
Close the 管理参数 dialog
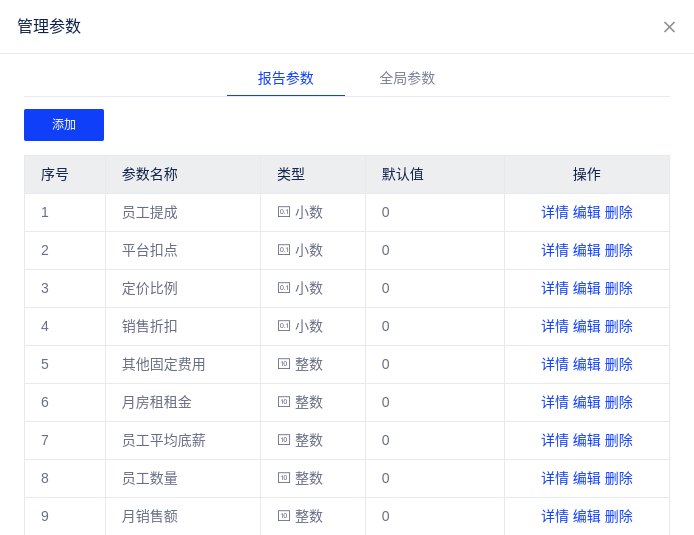coord(669,27)
